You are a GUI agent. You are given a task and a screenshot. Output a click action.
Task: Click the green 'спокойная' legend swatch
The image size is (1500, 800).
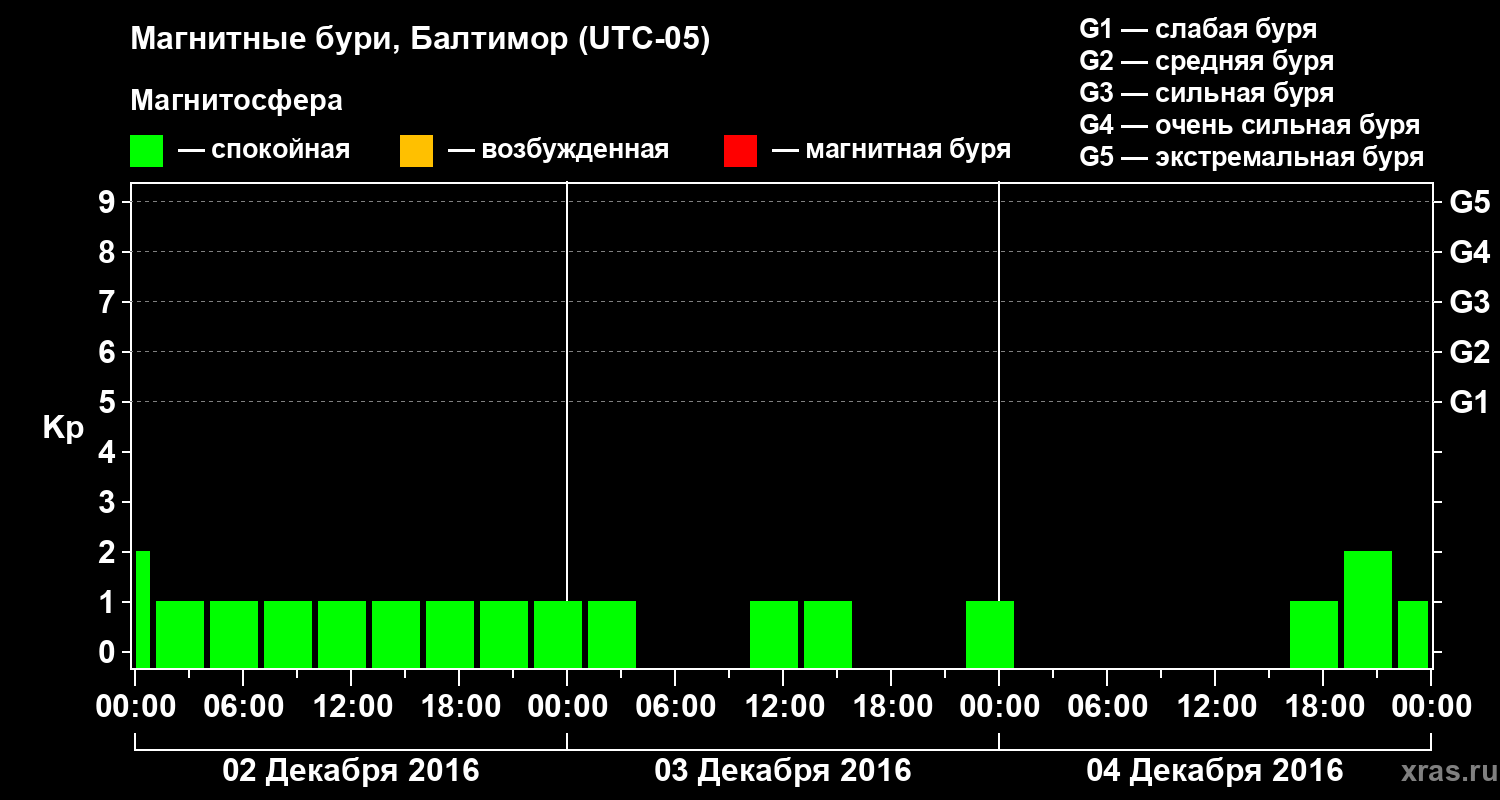146,151
